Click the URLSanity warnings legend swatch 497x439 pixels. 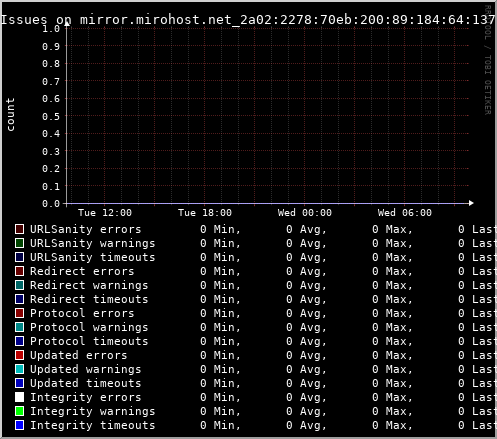[19, 243]
